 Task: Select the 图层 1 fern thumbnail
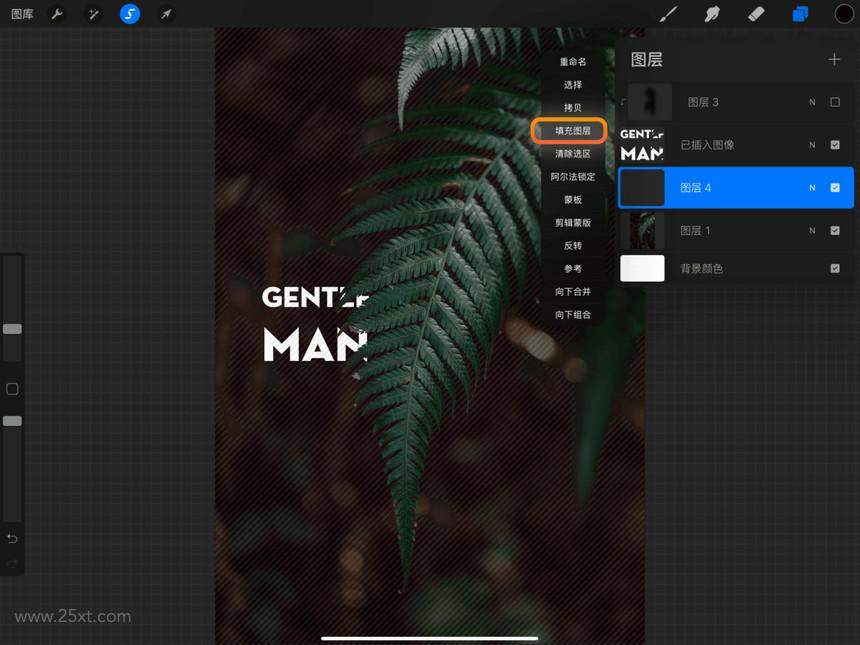coord(642,230)
